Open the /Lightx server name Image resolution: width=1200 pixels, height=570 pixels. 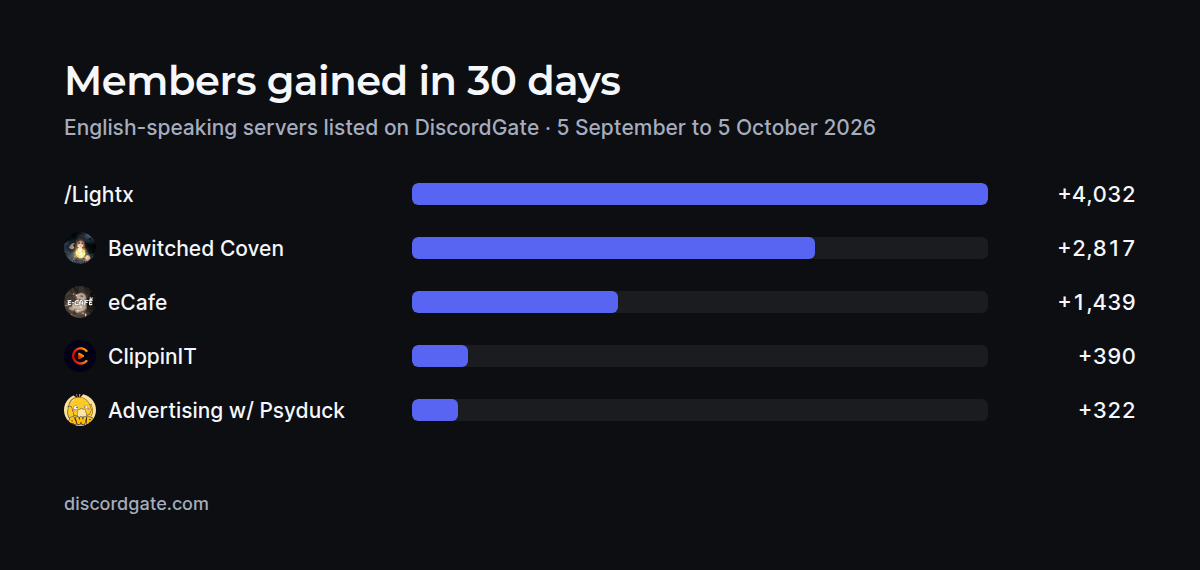pyautogui.click(x=99, y=194)
